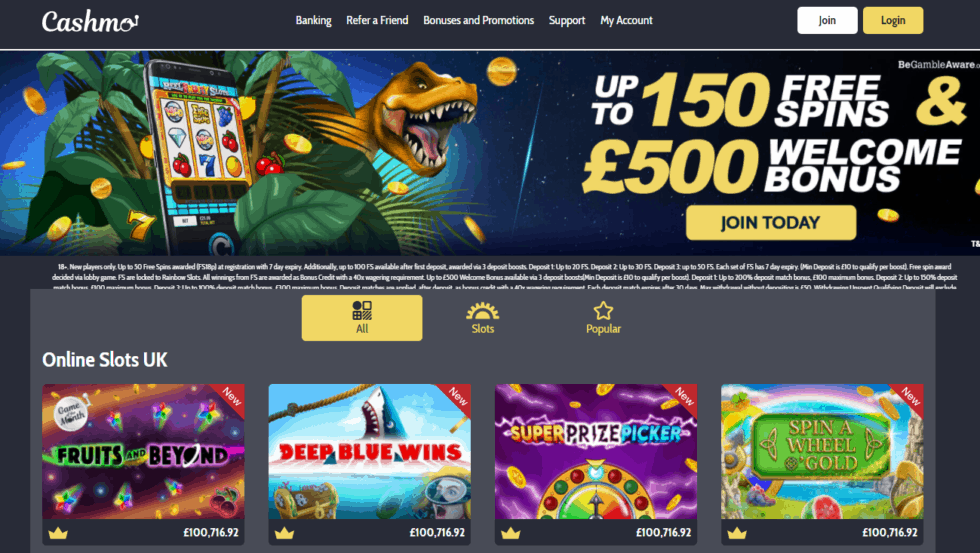Open the Banking menu item
Screen dimensions: 980x553
(314, 21)
